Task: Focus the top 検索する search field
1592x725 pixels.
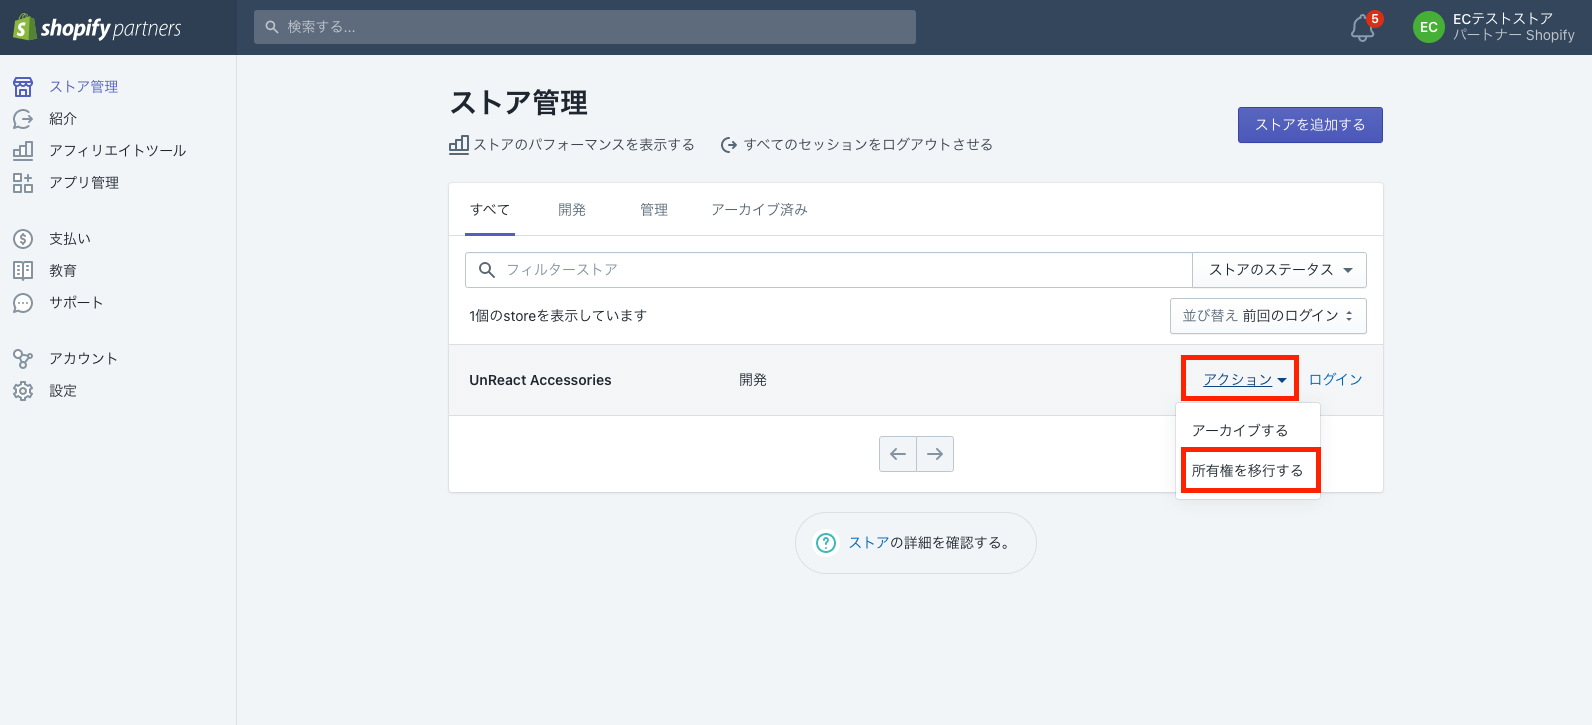Action: [x=585, y=27]
